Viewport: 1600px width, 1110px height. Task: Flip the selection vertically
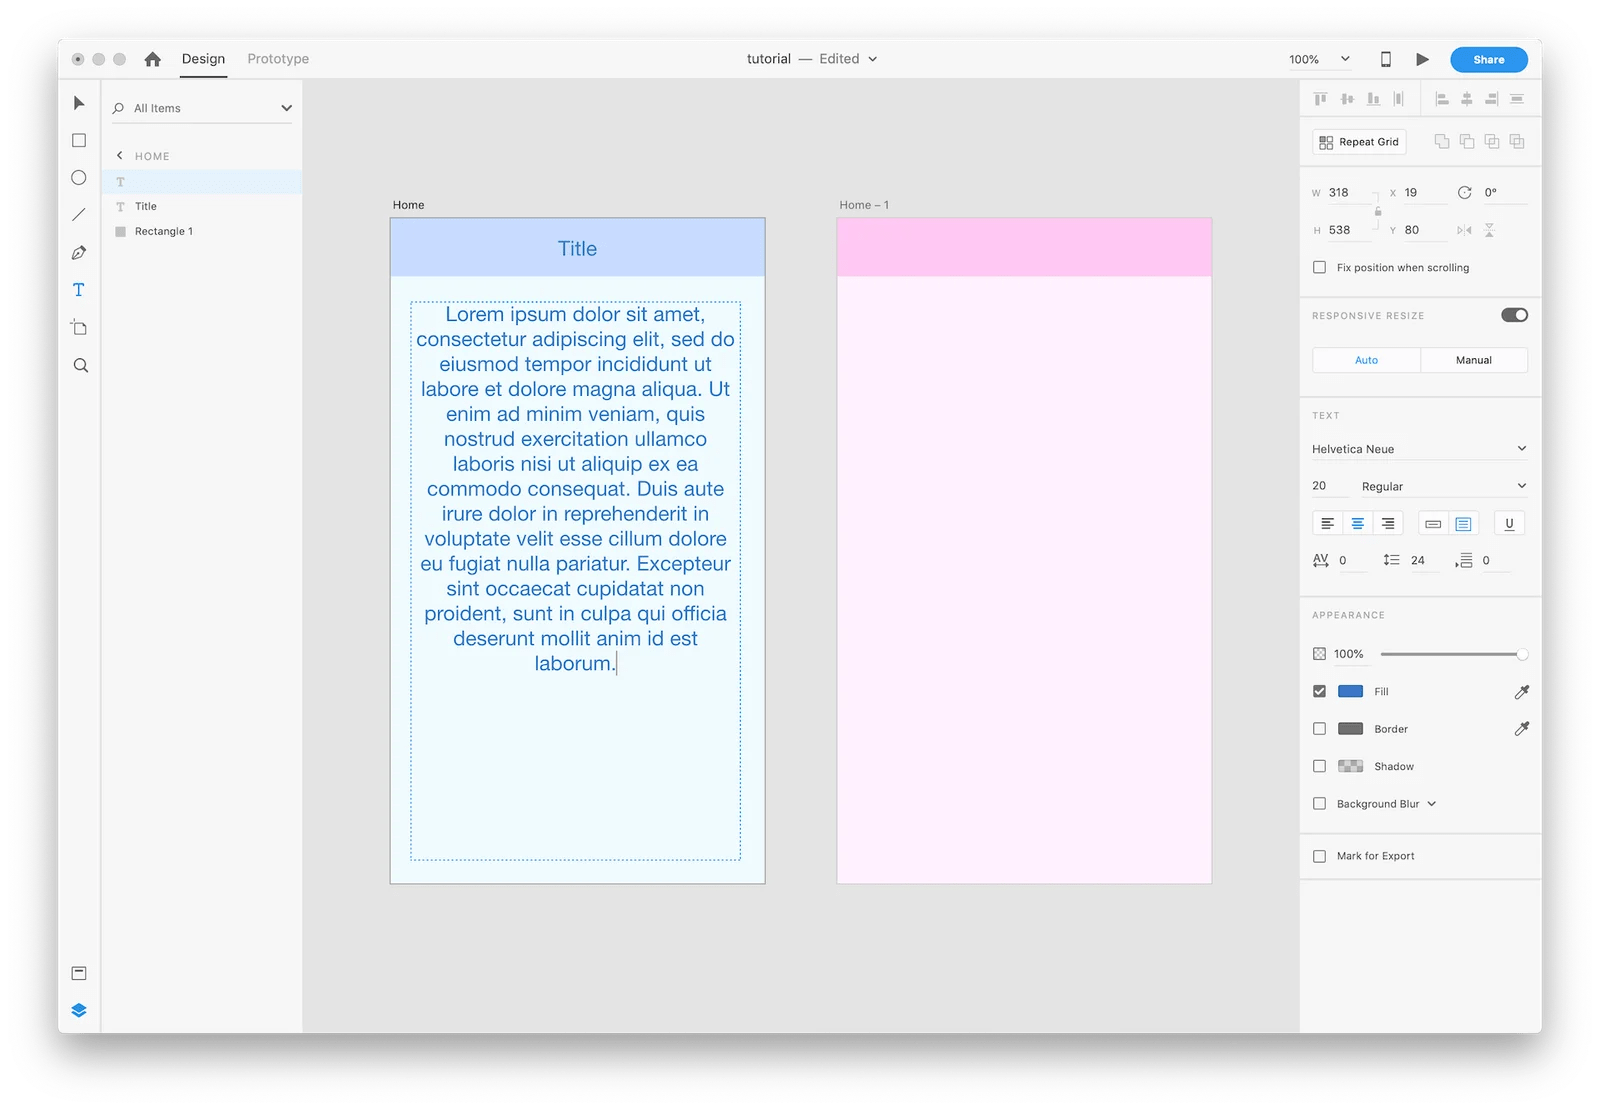tap(1489, 230)
